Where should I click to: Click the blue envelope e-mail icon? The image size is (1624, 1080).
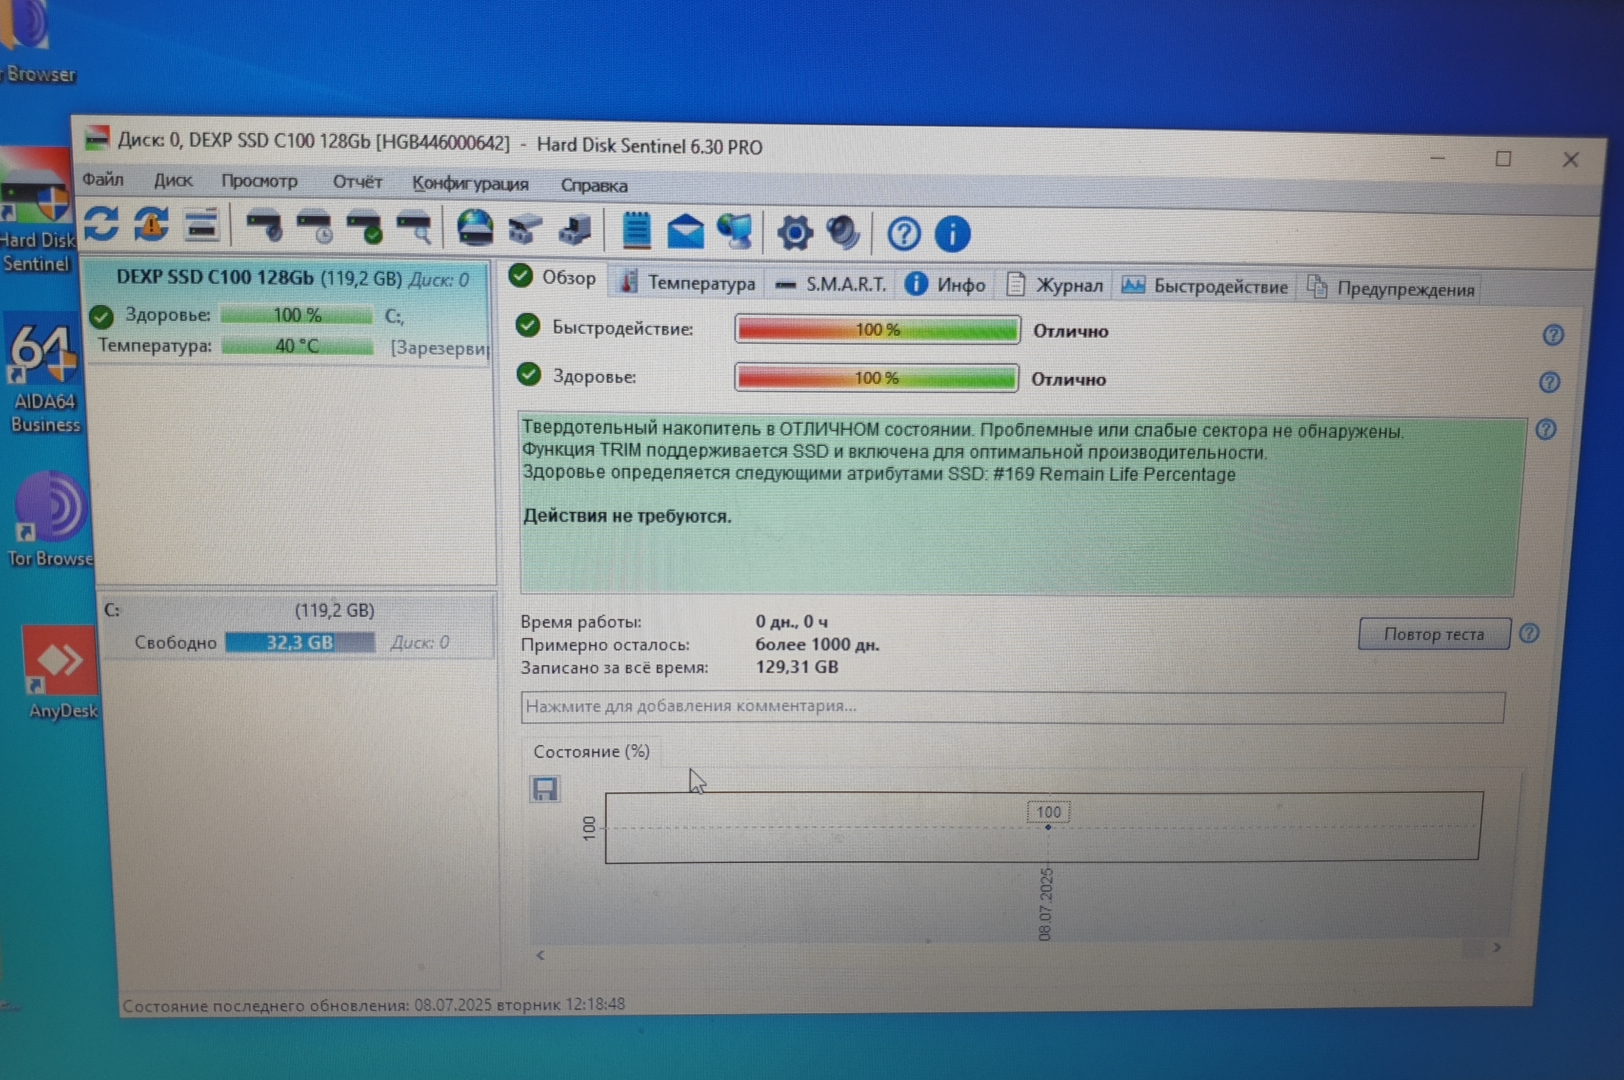tap(685, 232)
